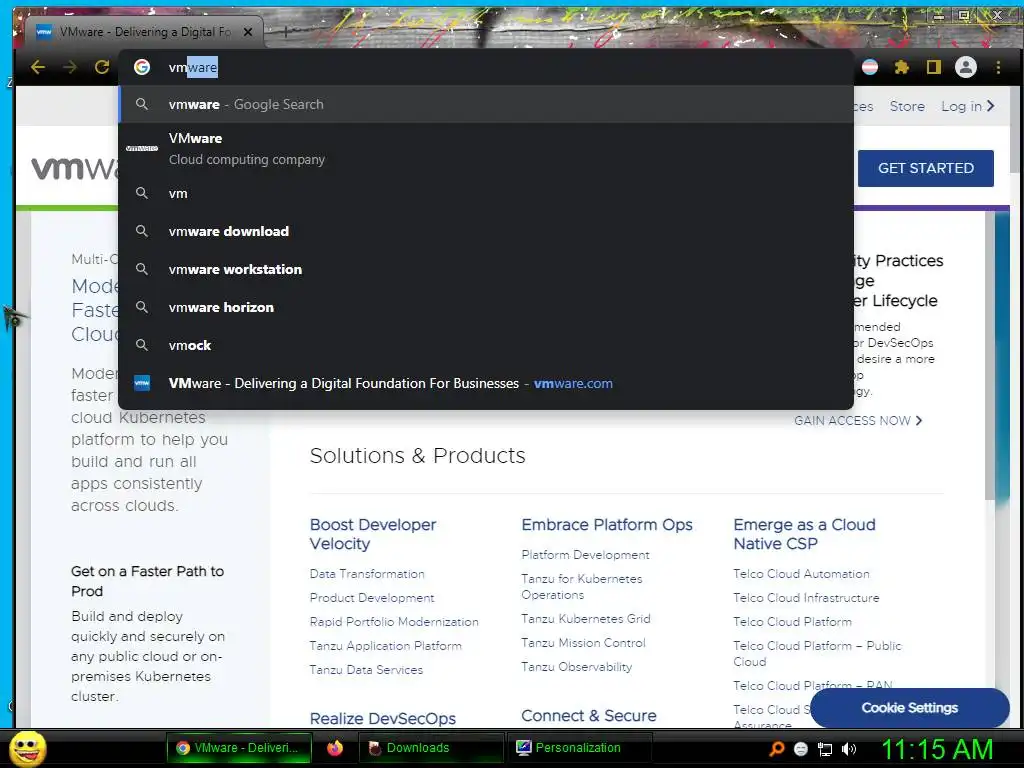This screenshot has width=1024, height=768.
Task: Open the Realize DevSecOps heading link
Action: 383,718
